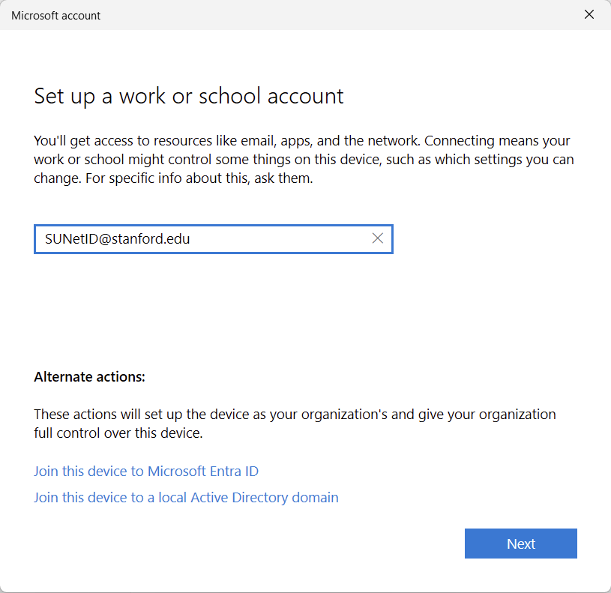This screenshot has height=593, width=611.
Task: Click the Set up a work or school account heading
Action: click(189, 96)
